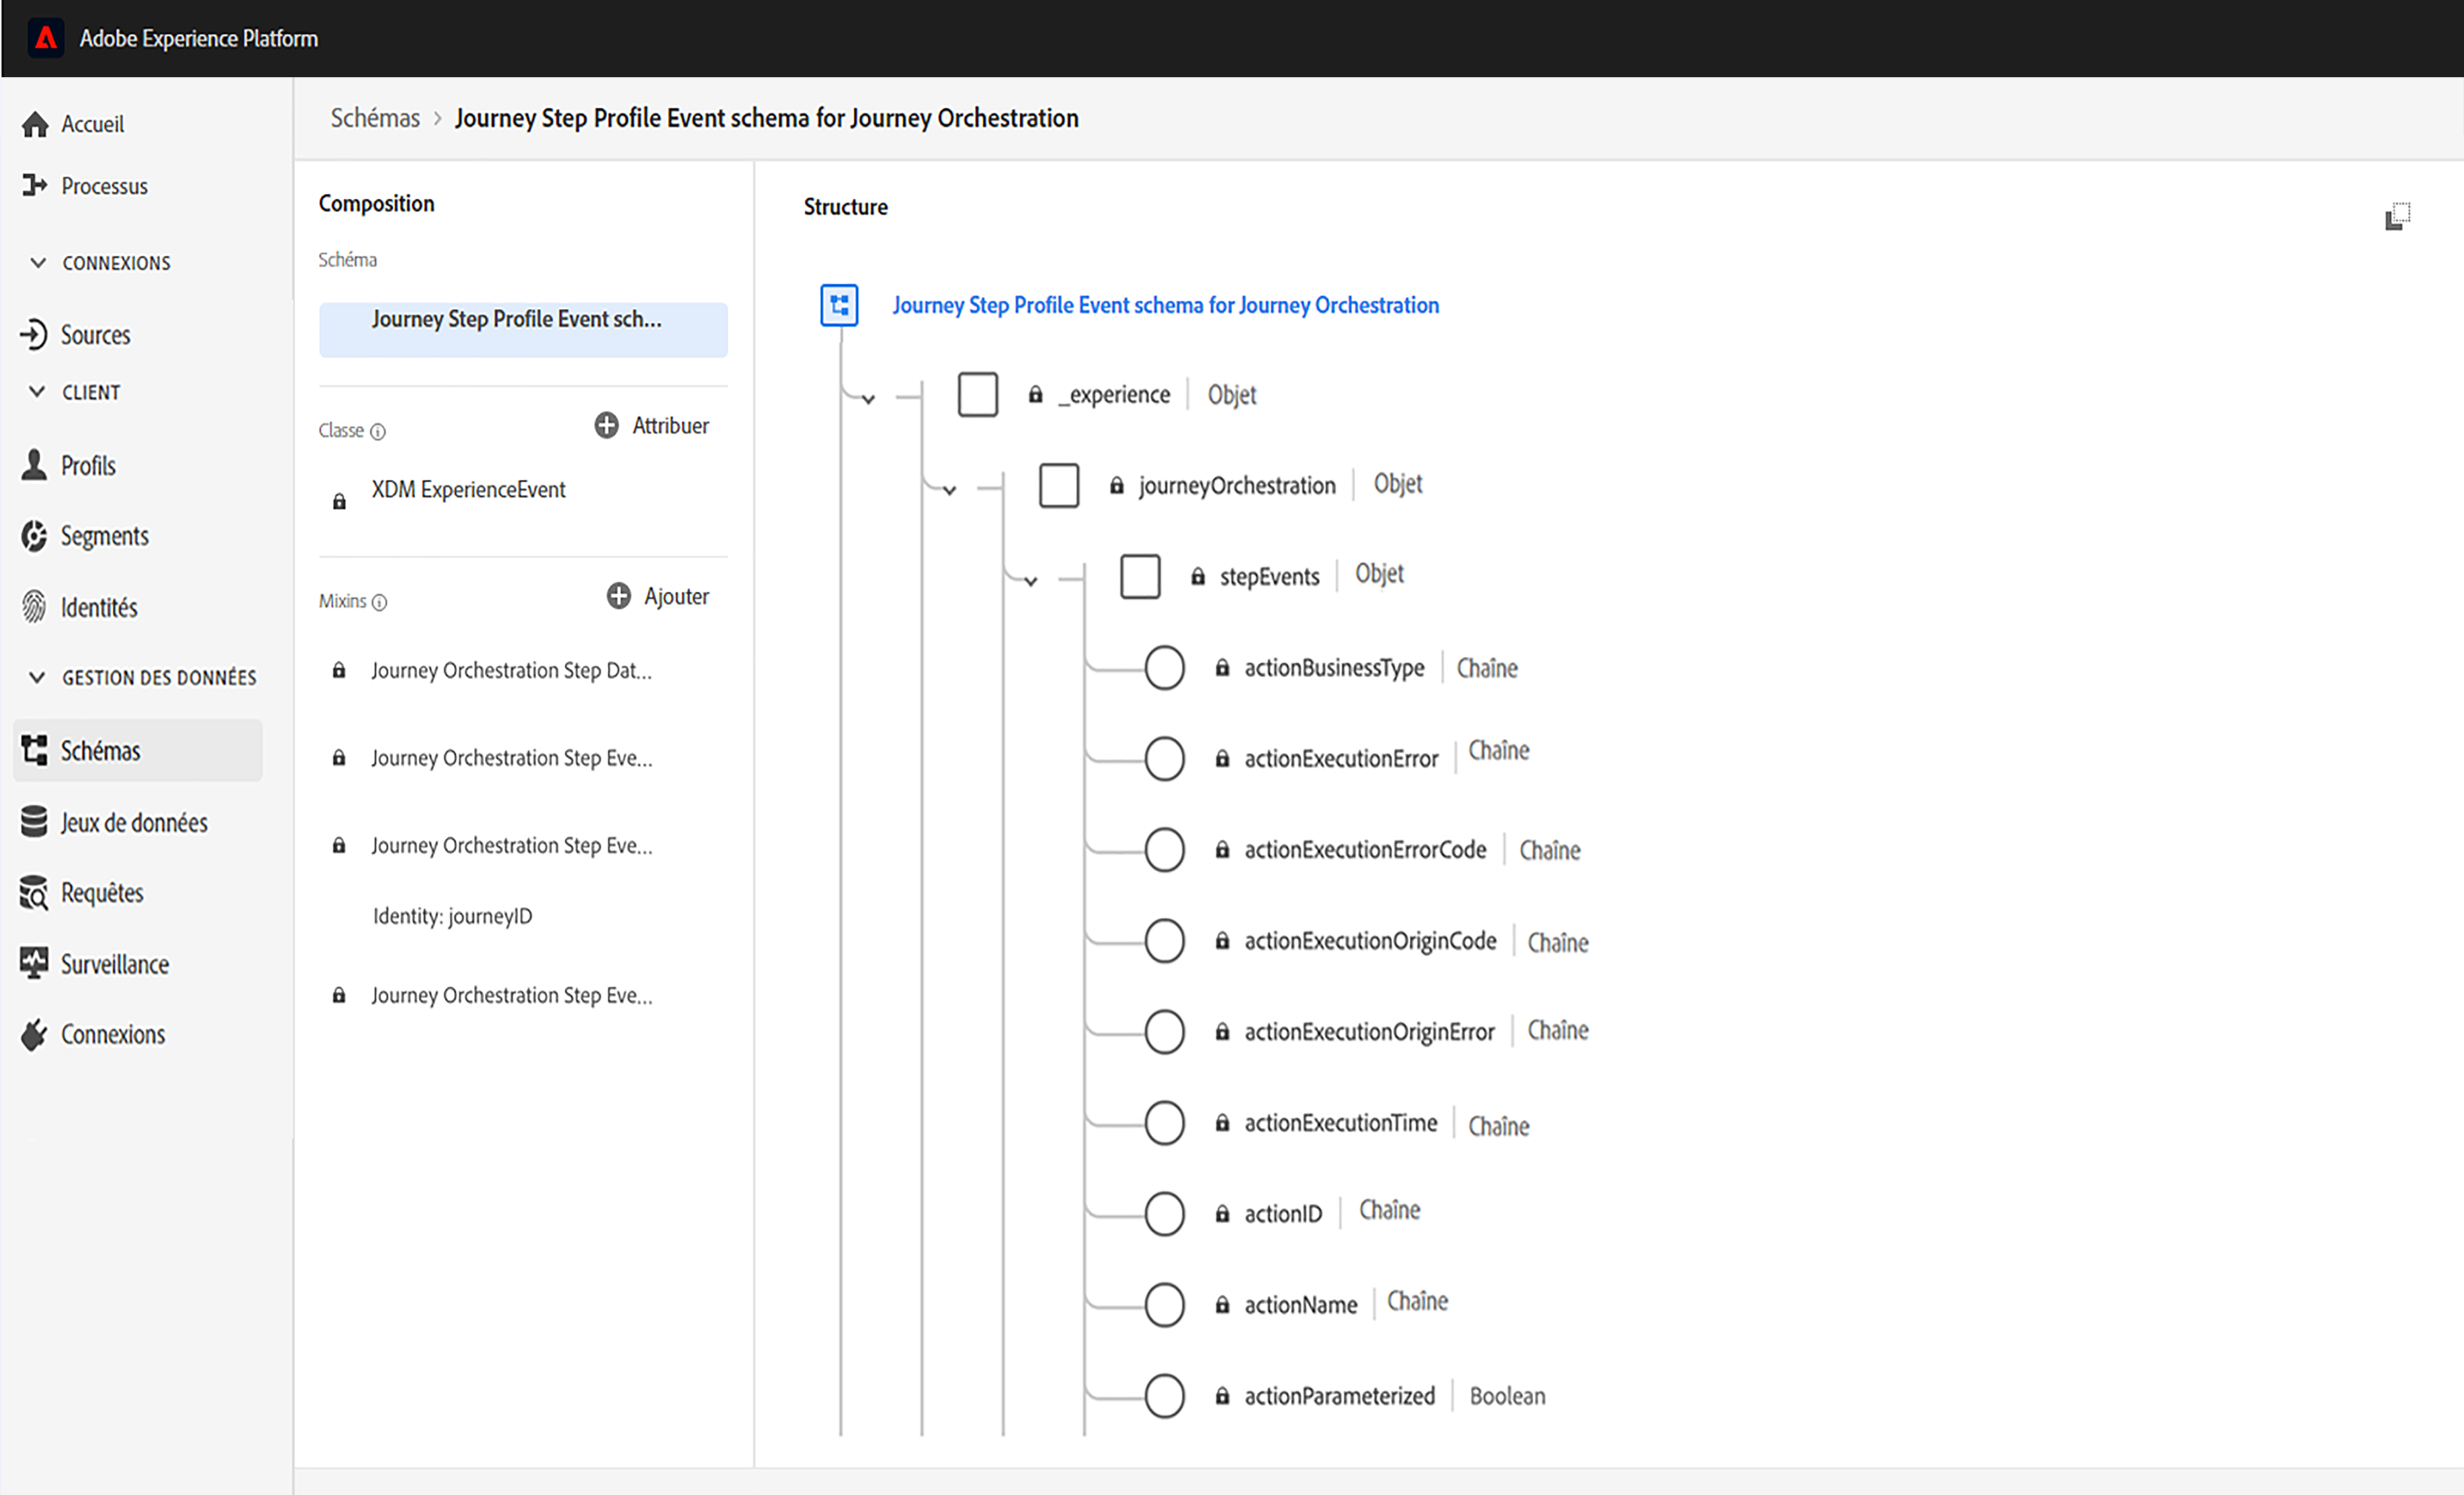
Task: Click the info icon beside Classe
Action: 378,432
